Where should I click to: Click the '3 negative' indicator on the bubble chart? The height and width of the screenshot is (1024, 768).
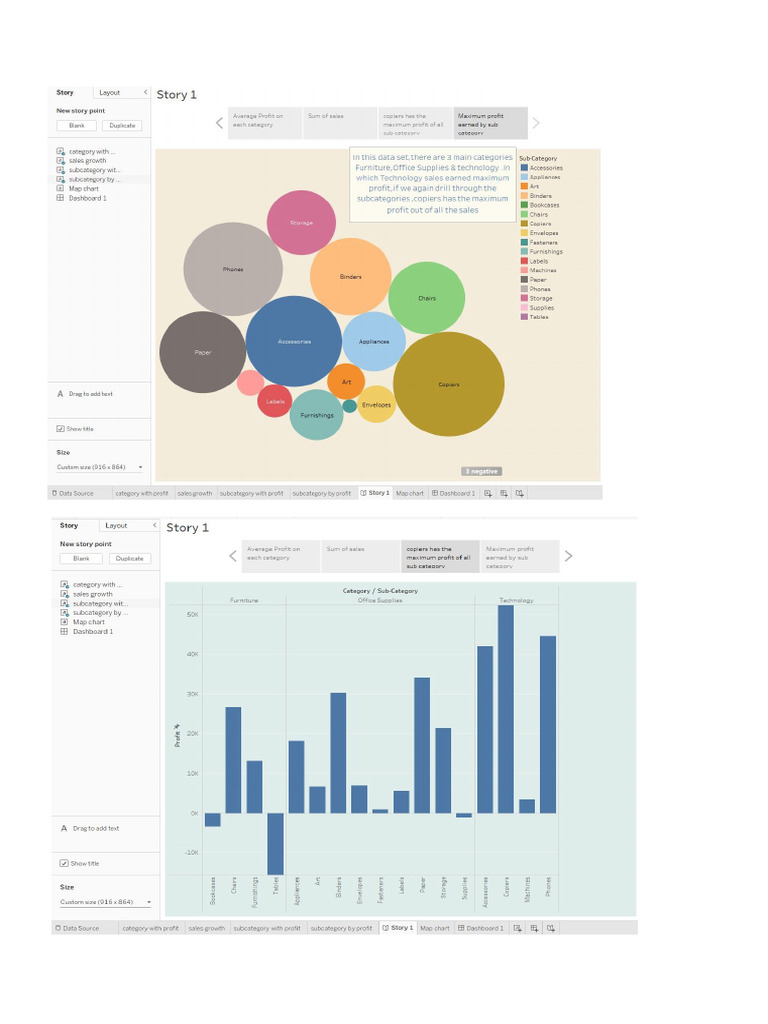point(482,471)
